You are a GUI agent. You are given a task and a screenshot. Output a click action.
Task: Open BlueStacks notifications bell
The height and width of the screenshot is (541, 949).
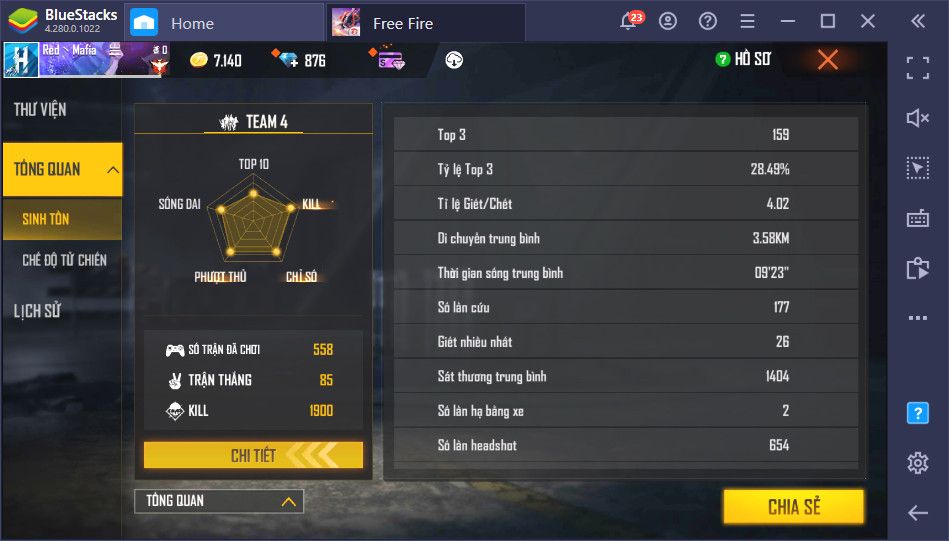(629, 22)
